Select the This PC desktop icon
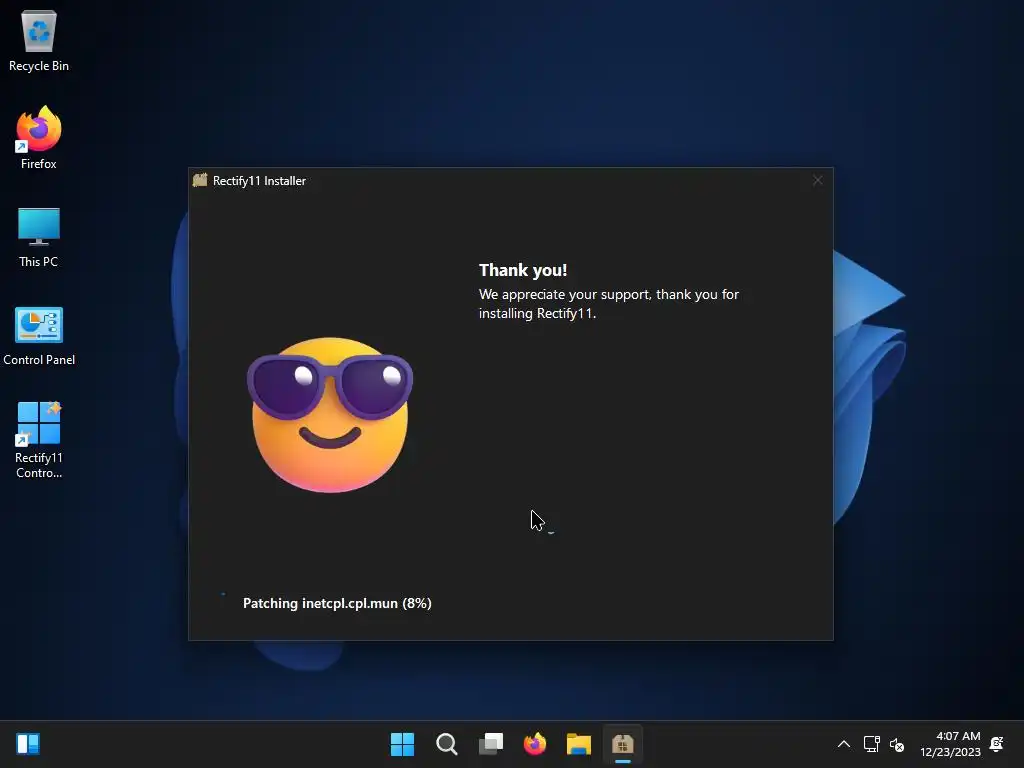Image resolution: width=1024 pixels, height=768 pixels. click(39, 237)
